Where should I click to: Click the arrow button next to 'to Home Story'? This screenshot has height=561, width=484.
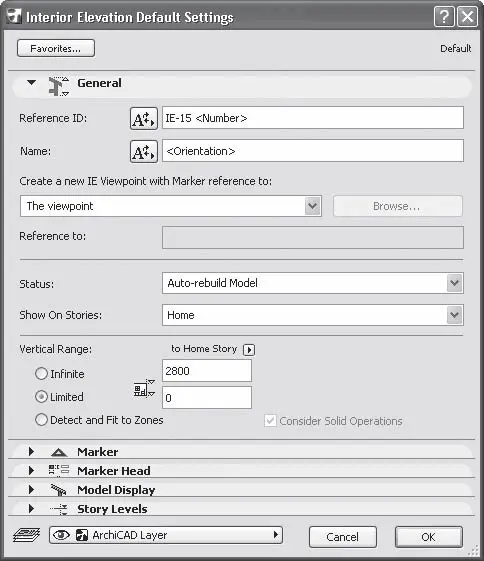click(x=249, y=350)
